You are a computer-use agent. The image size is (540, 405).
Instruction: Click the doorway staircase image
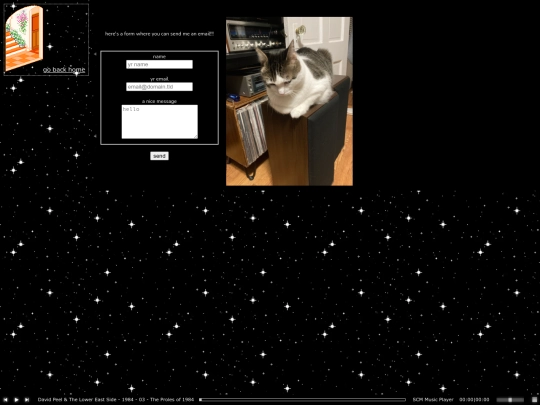click(x=24, y=38)
